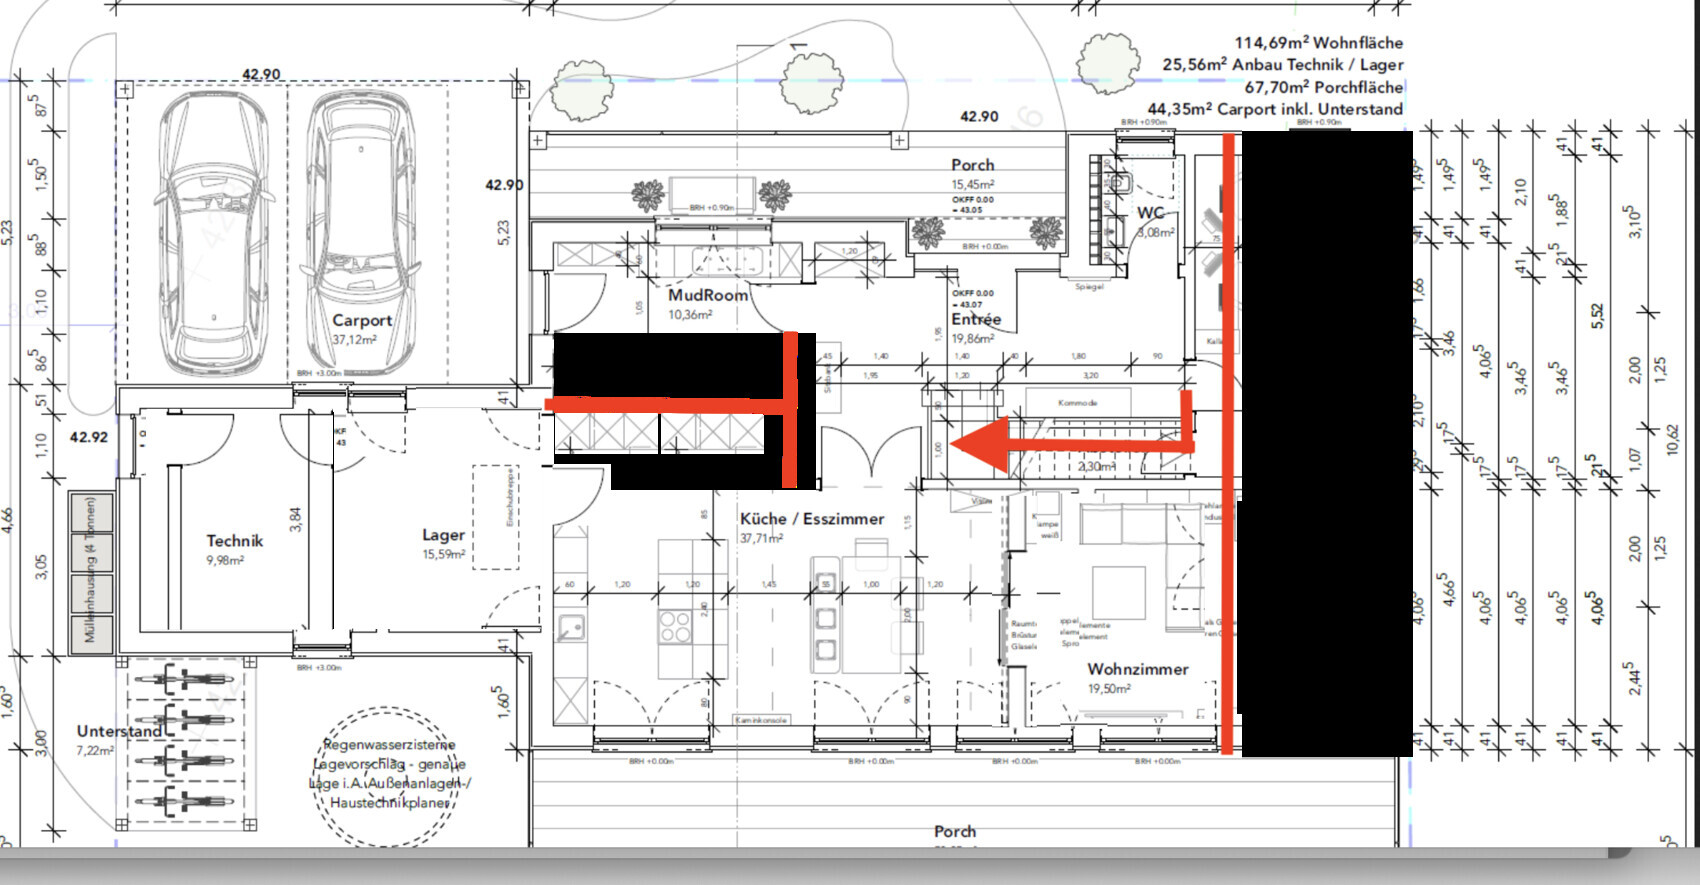Click the Lager room label
The image size is (1700, 885).
point(442,535)
